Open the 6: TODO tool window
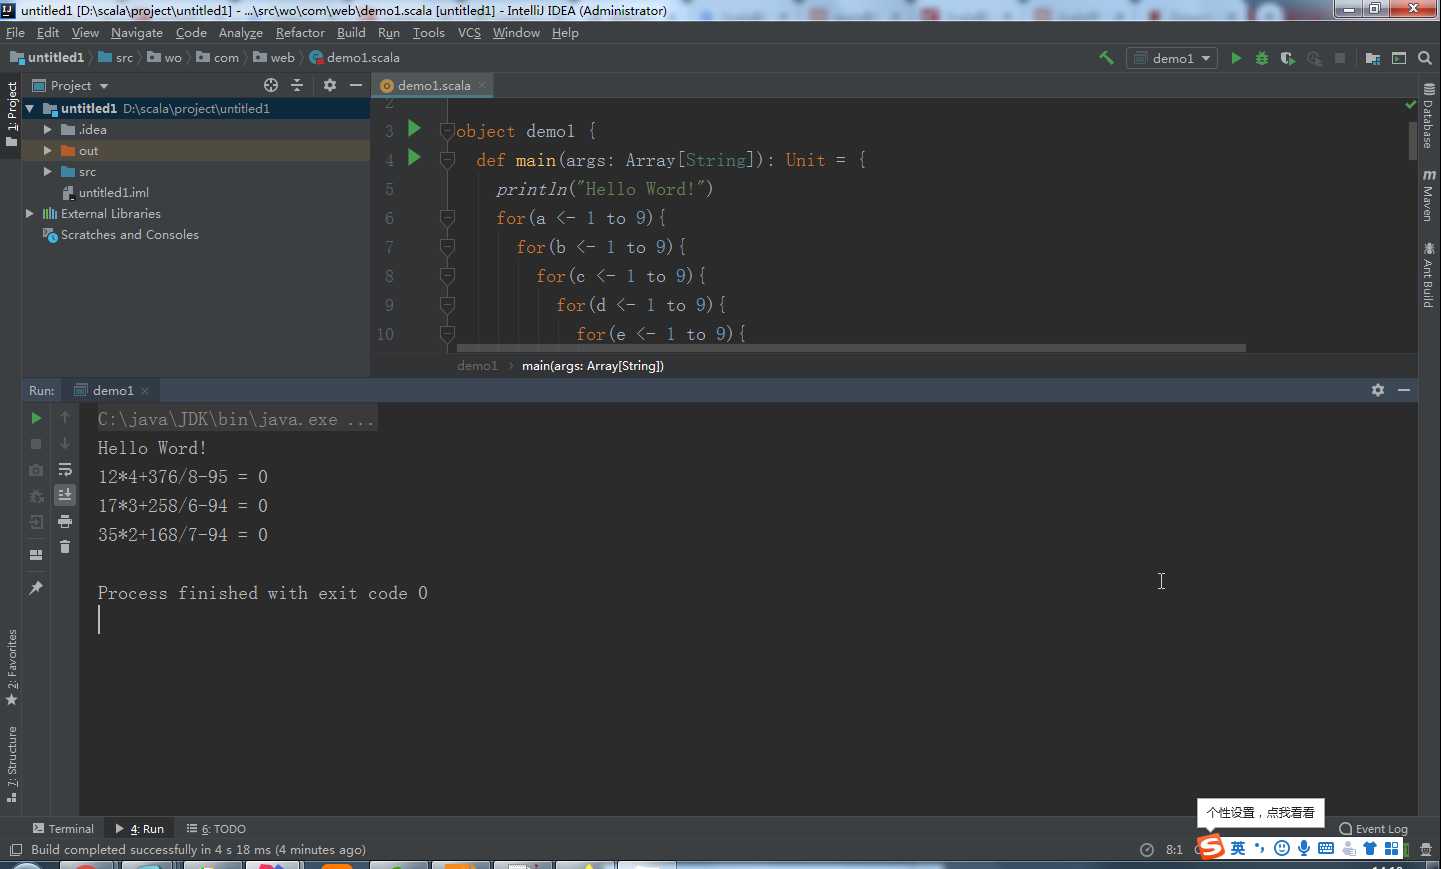The width and height of the screenshot is (1441, 869). (216, 828)
